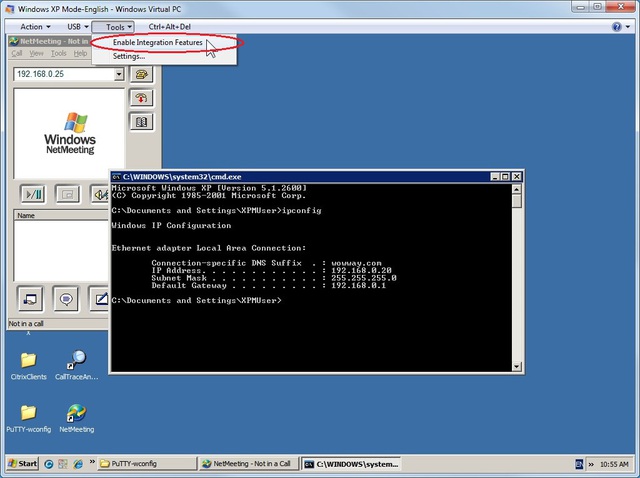Click the first quick launch icon beside Start
The width and height of the screenshot is (640, 478).
click(49, 464)
